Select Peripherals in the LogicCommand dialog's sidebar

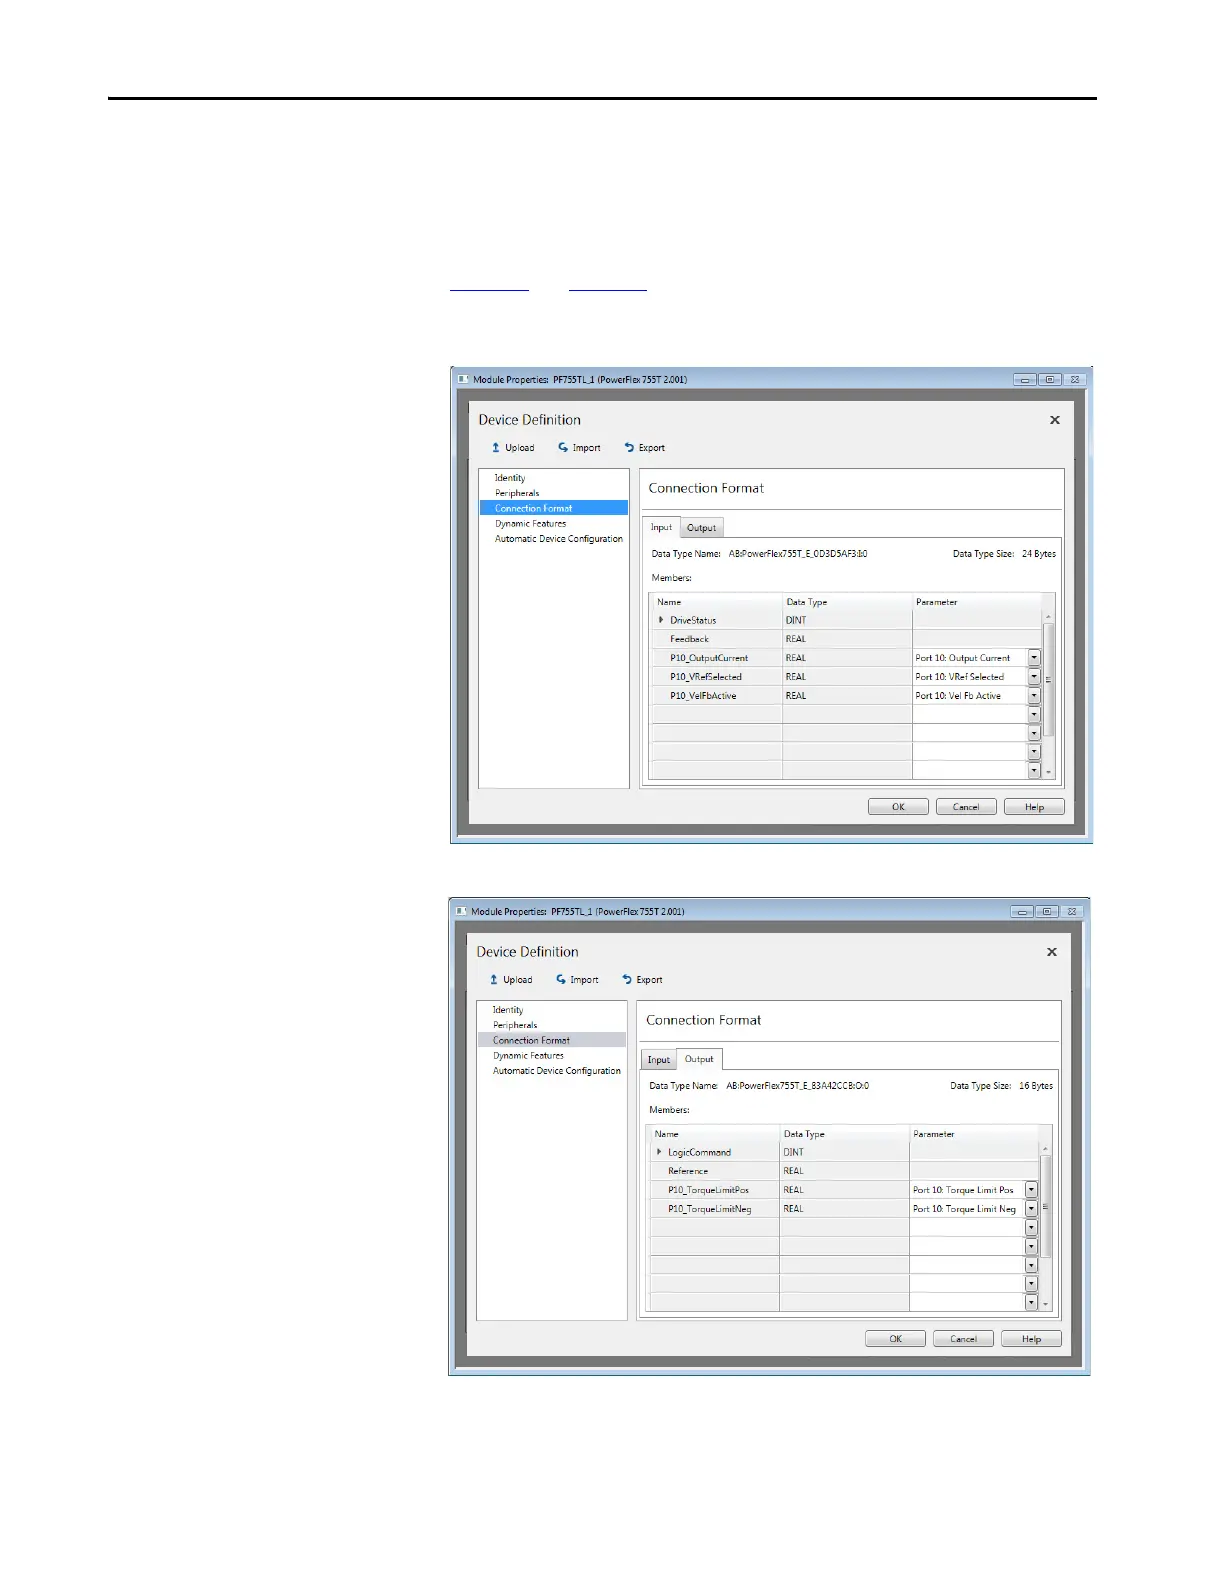[x=515, y=1025]
